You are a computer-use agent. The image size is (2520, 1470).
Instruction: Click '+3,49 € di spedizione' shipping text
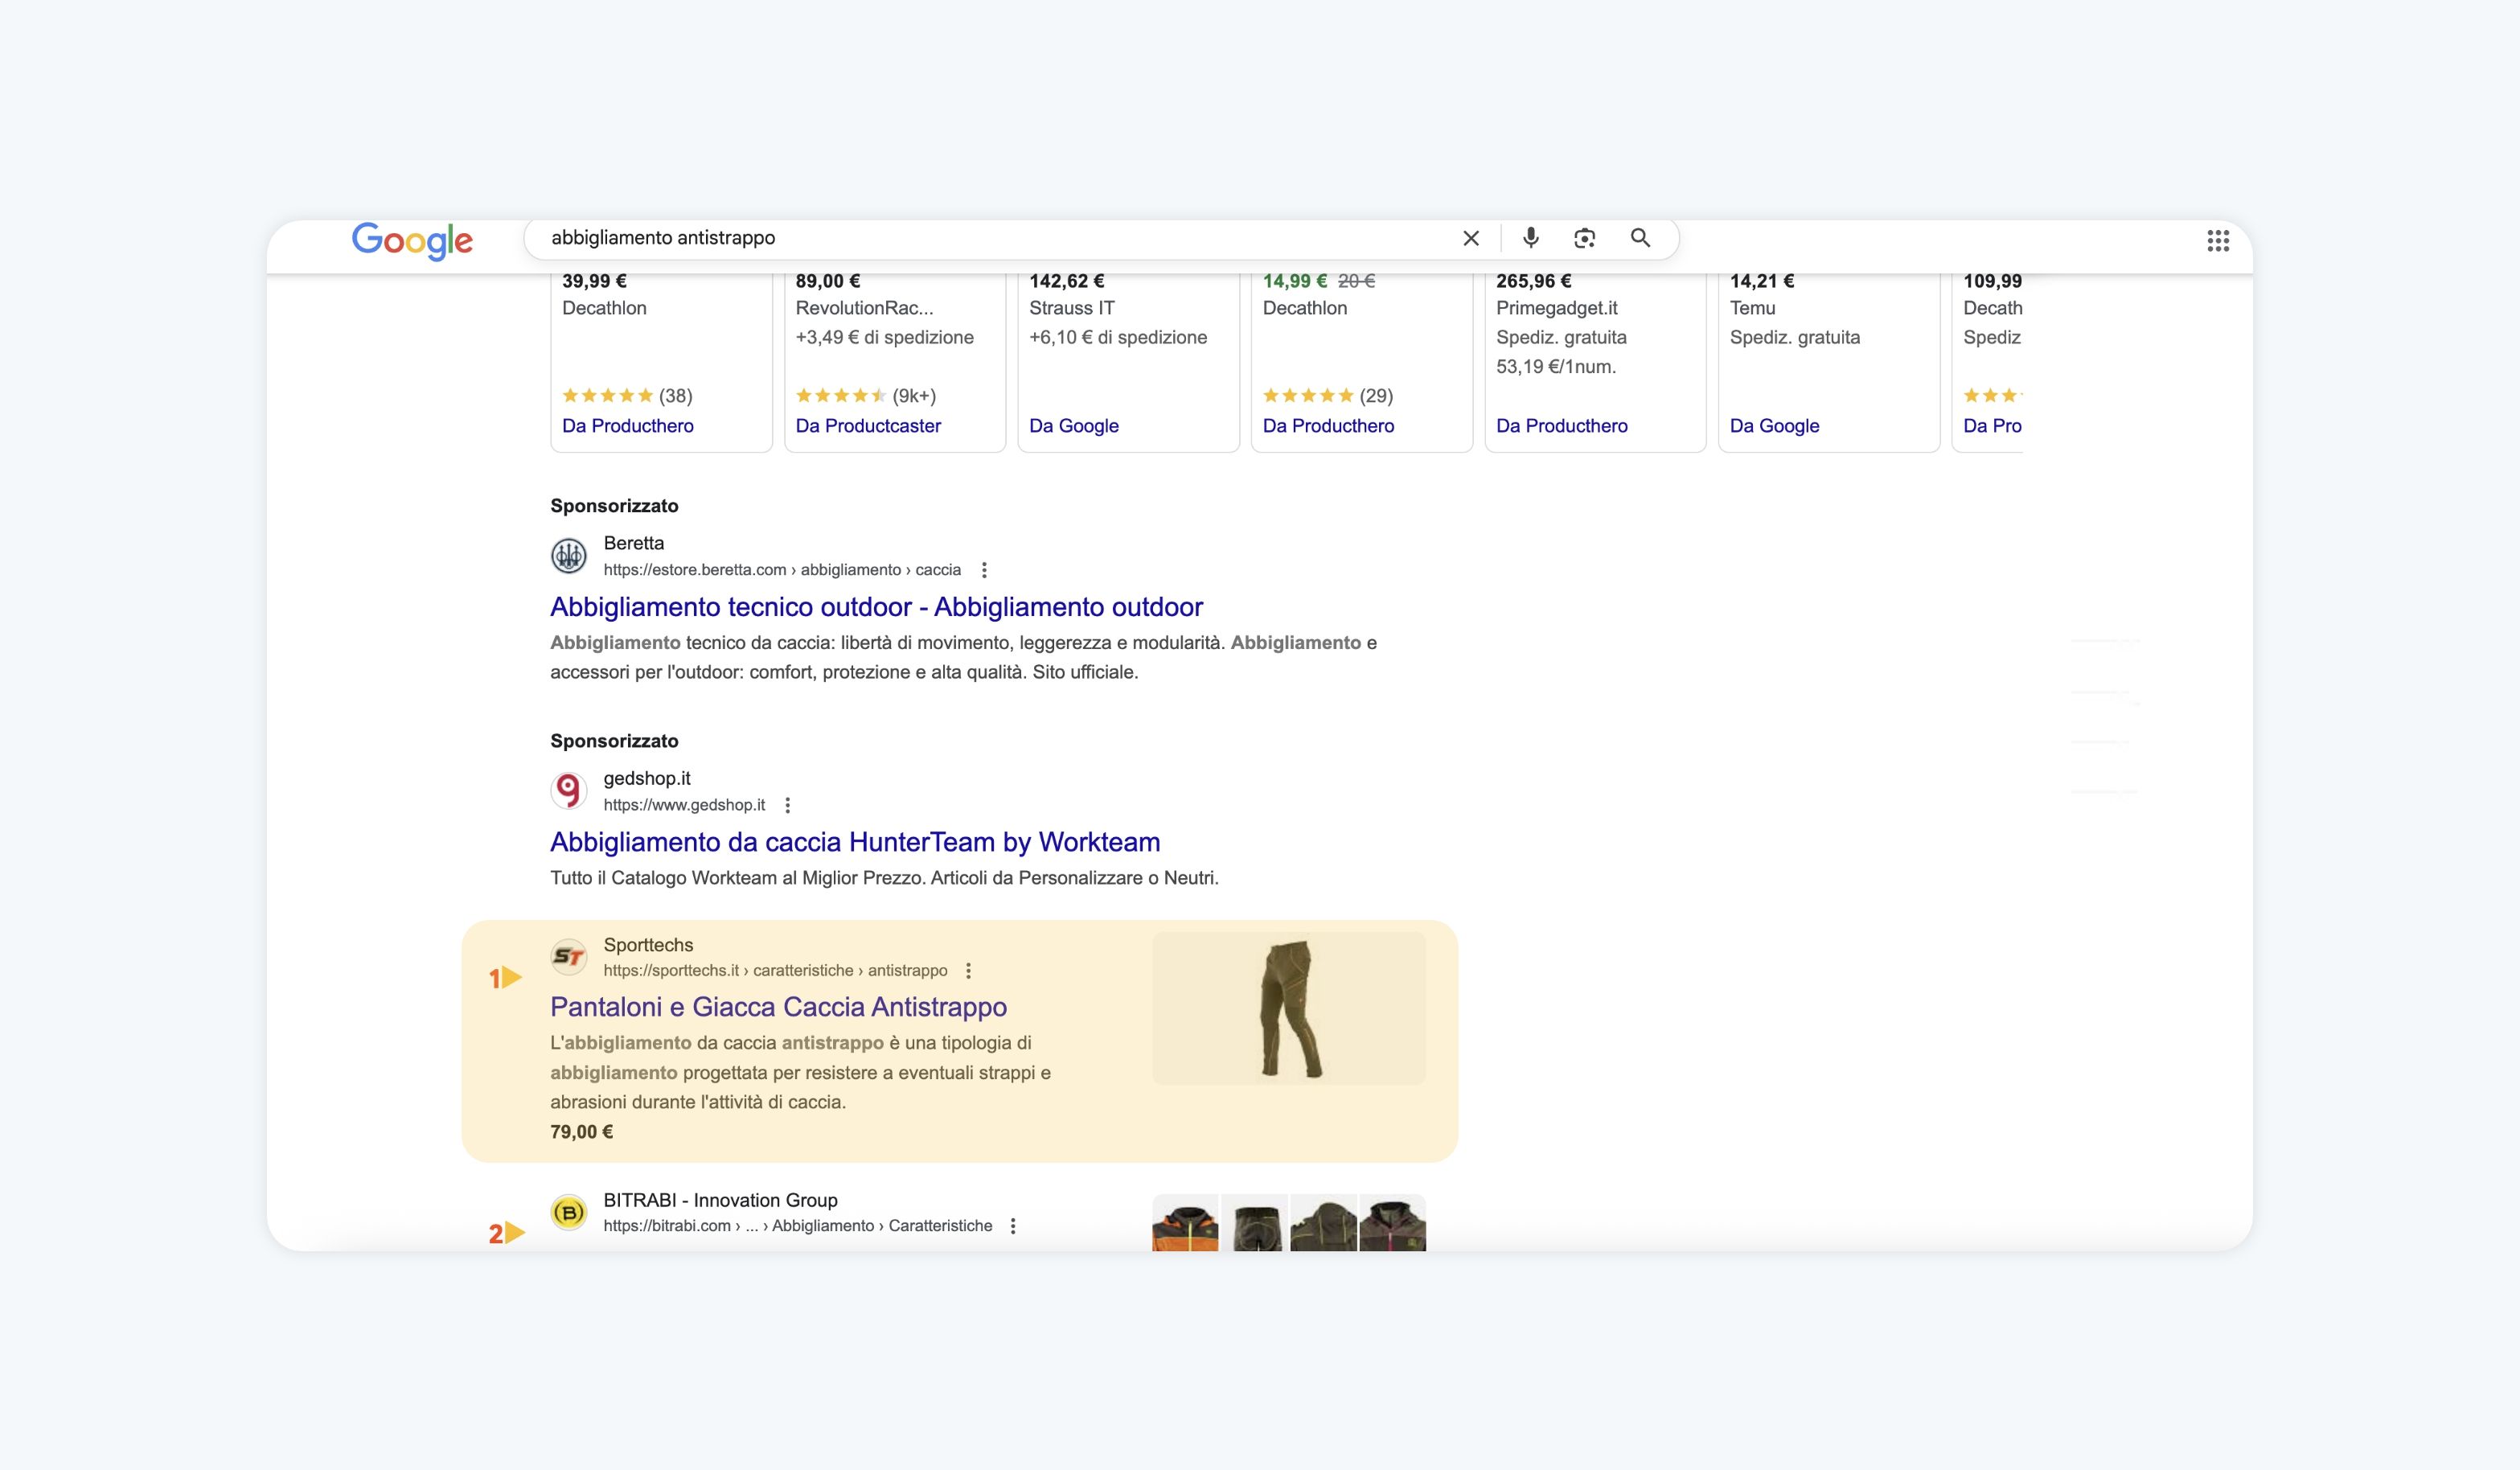tap(885, 337)
